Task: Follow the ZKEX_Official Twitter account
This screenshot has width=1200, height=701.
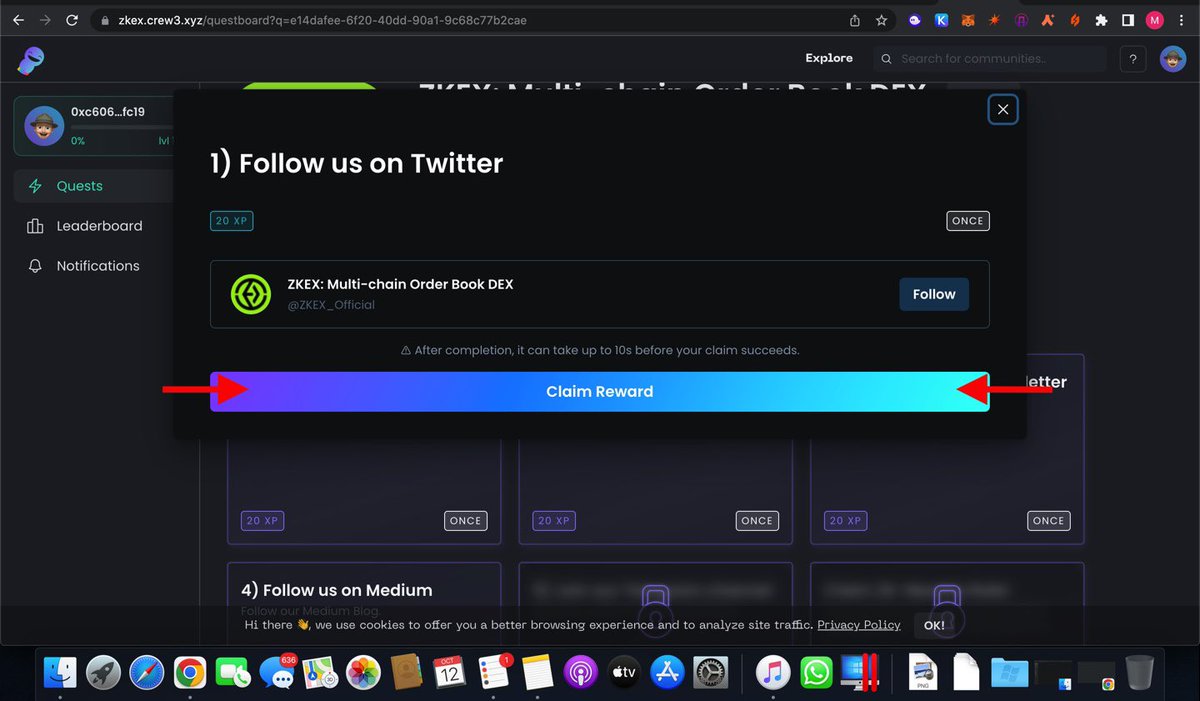Action: [934, 294]
